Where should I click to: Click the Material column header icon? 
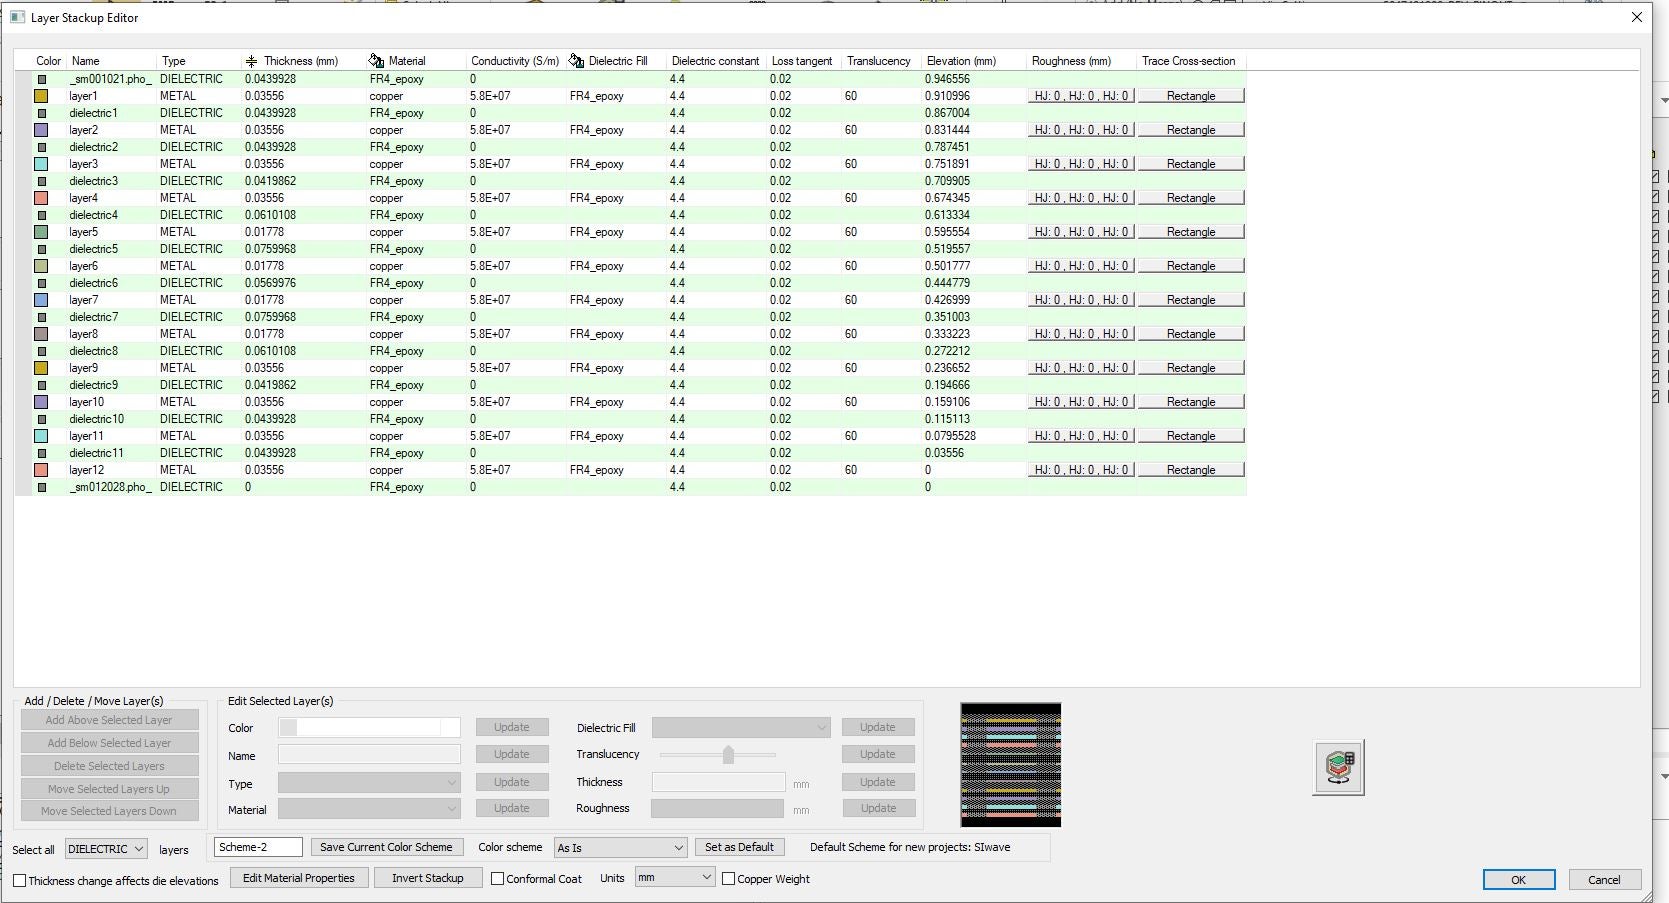click(376, 61)
